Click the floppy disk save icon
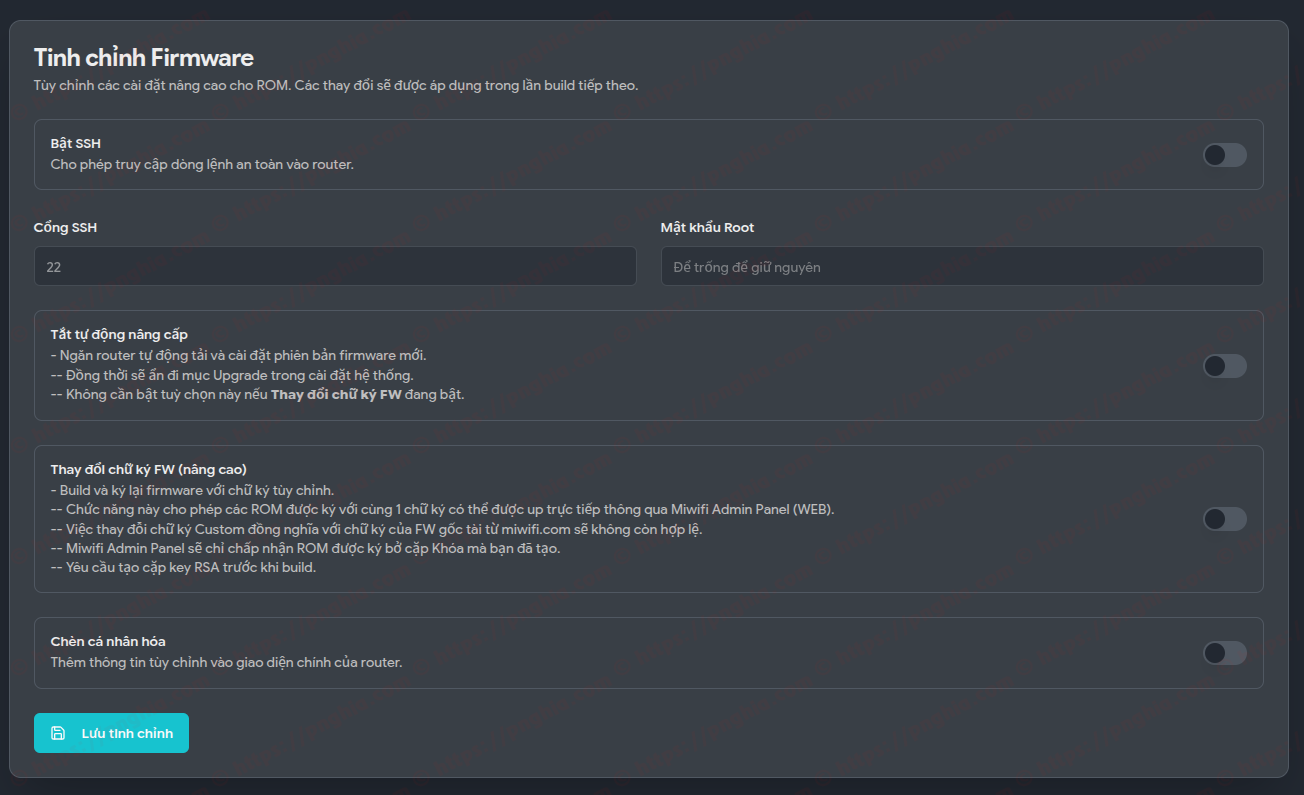 pyautogui.click(x=60, y=733)
